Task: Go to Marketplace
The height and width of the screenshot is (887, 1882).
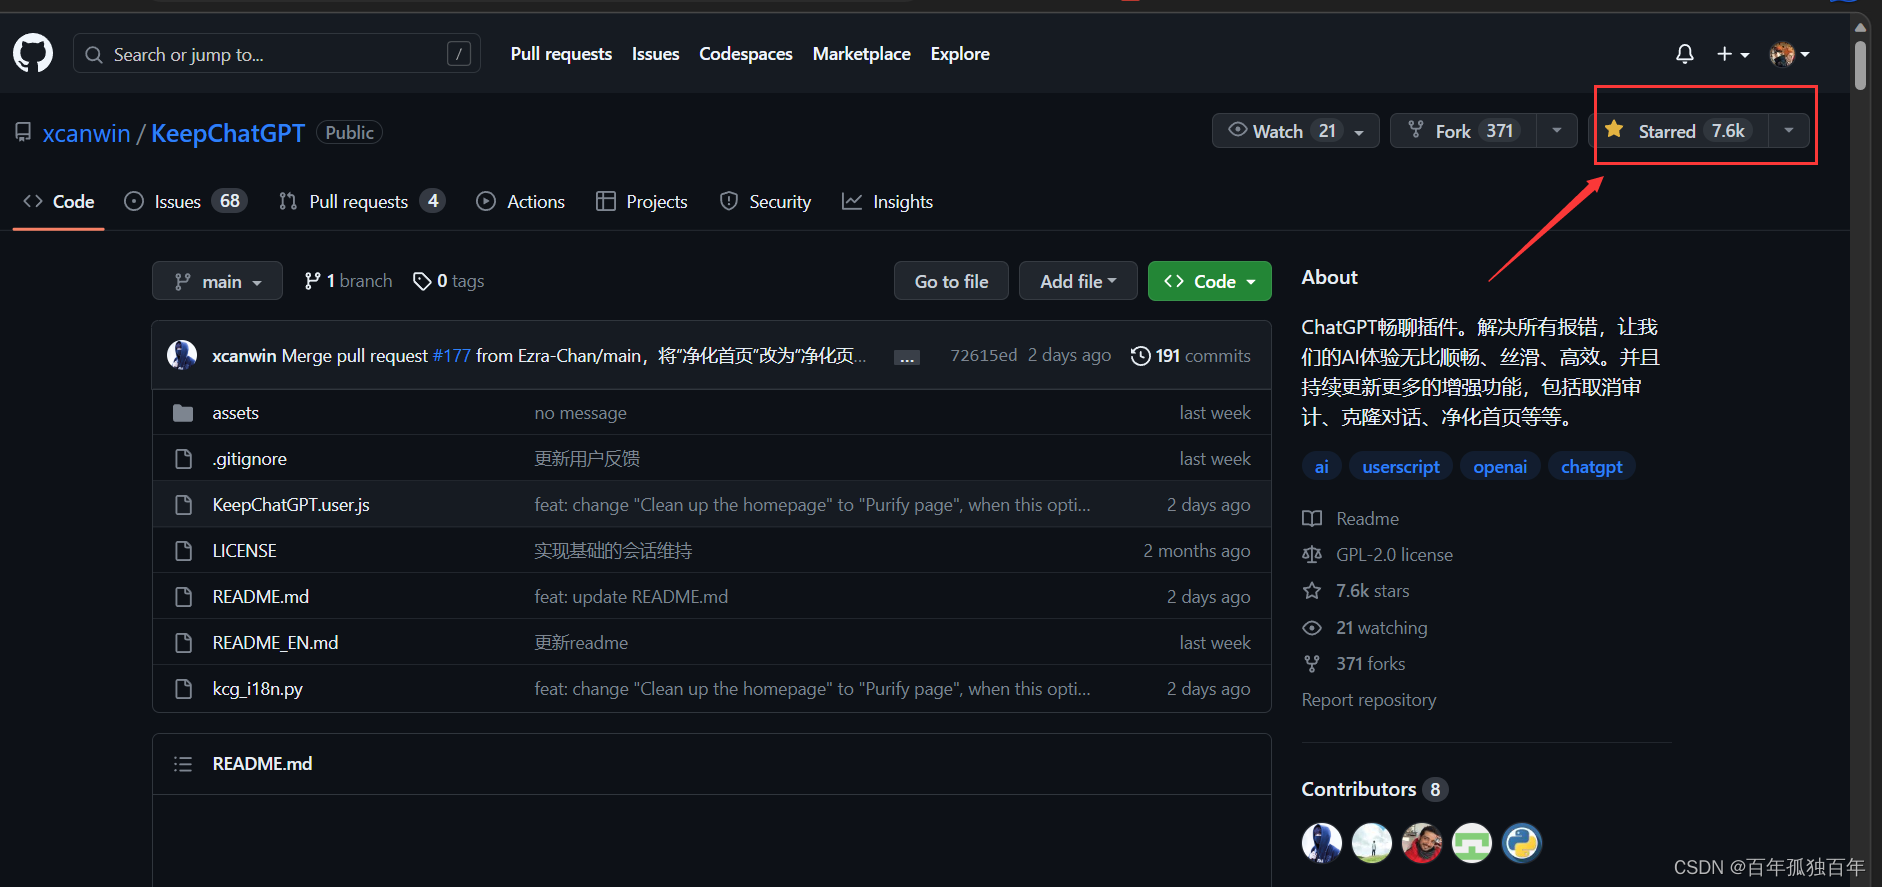Action: click(x=861, y=54)
